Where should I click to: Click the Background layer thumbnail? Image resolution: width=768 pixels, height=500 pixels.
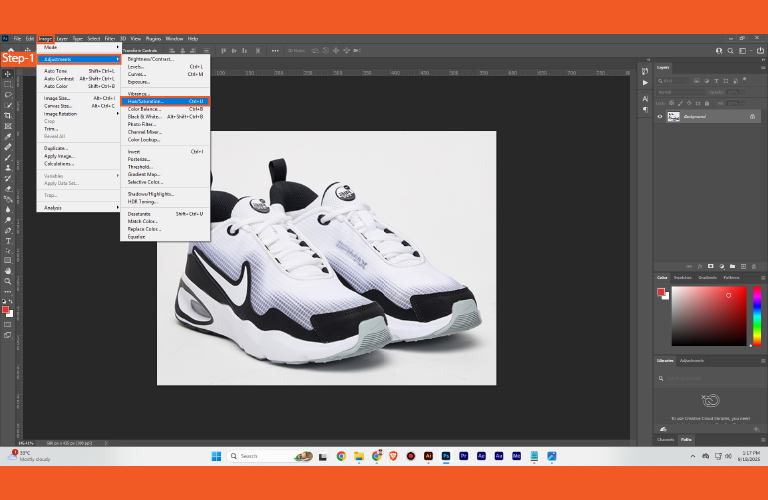[674, 116]
